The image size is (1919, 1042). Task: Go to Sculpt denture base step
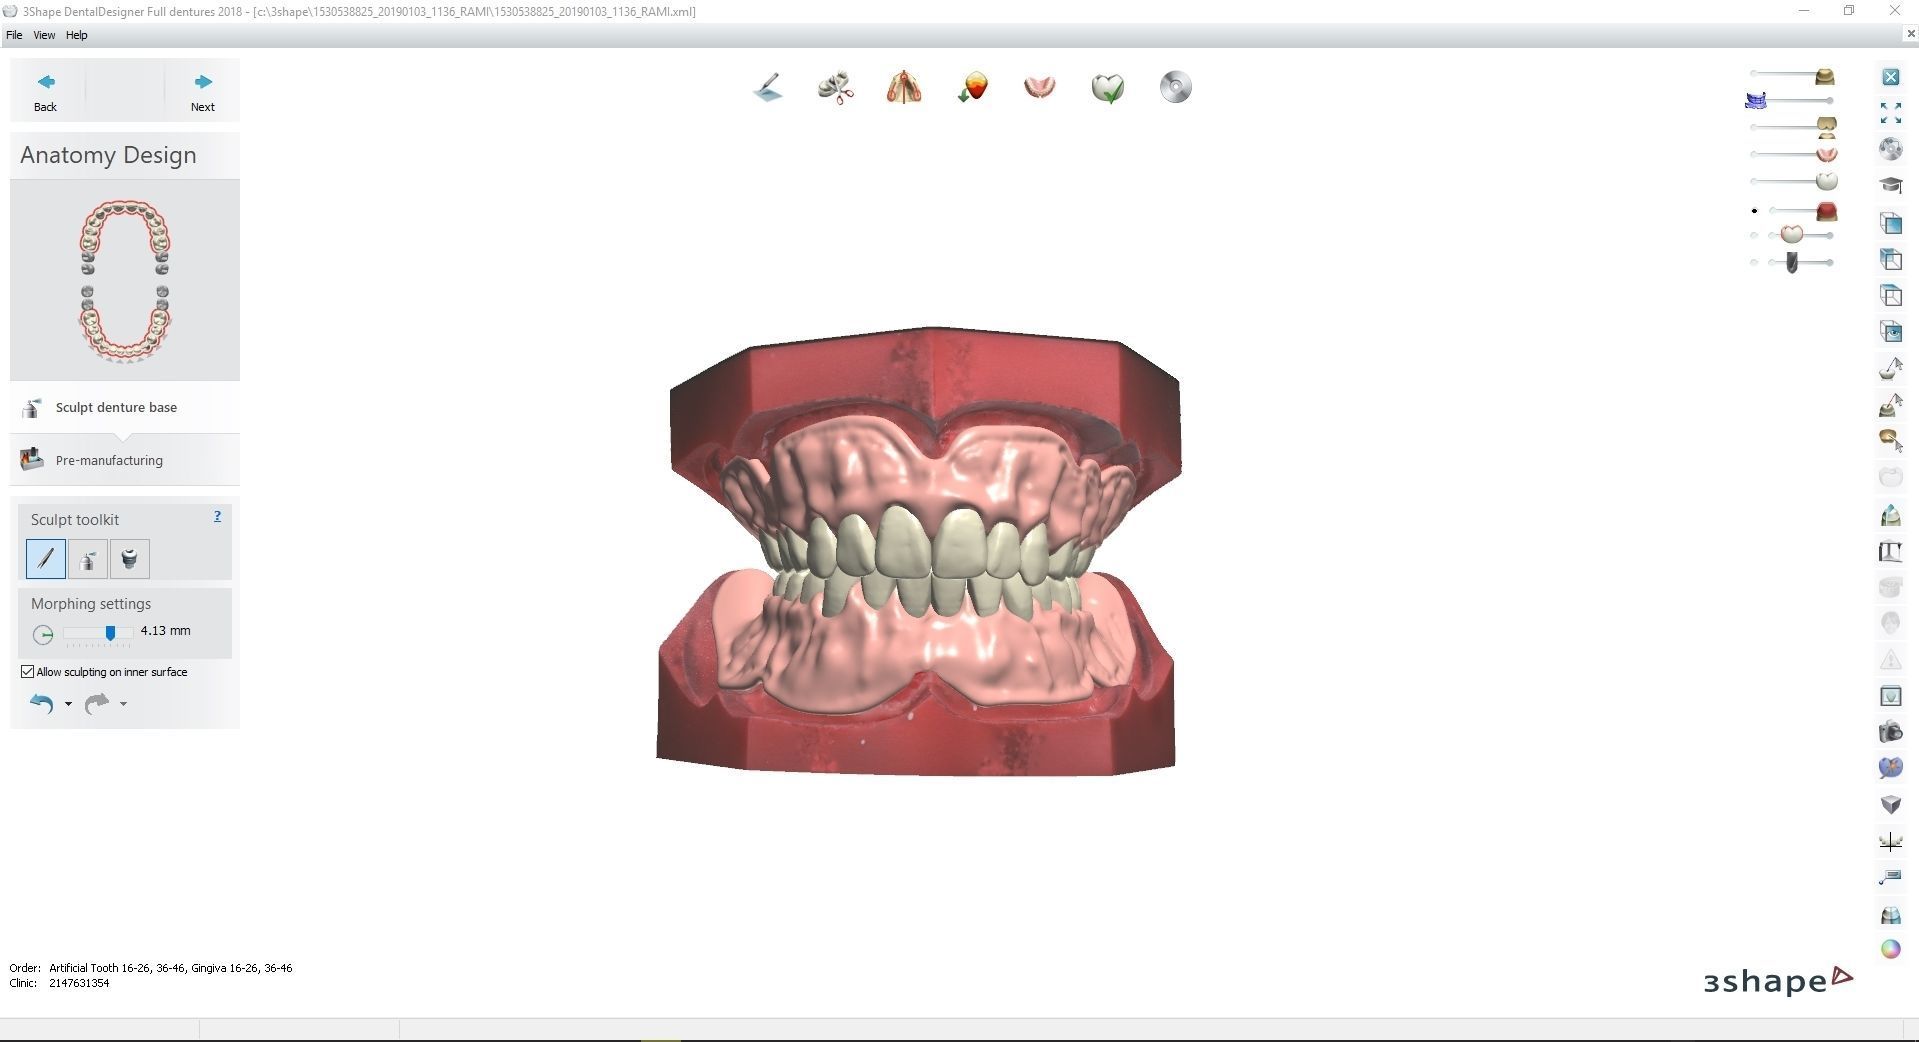coord(125,407)
